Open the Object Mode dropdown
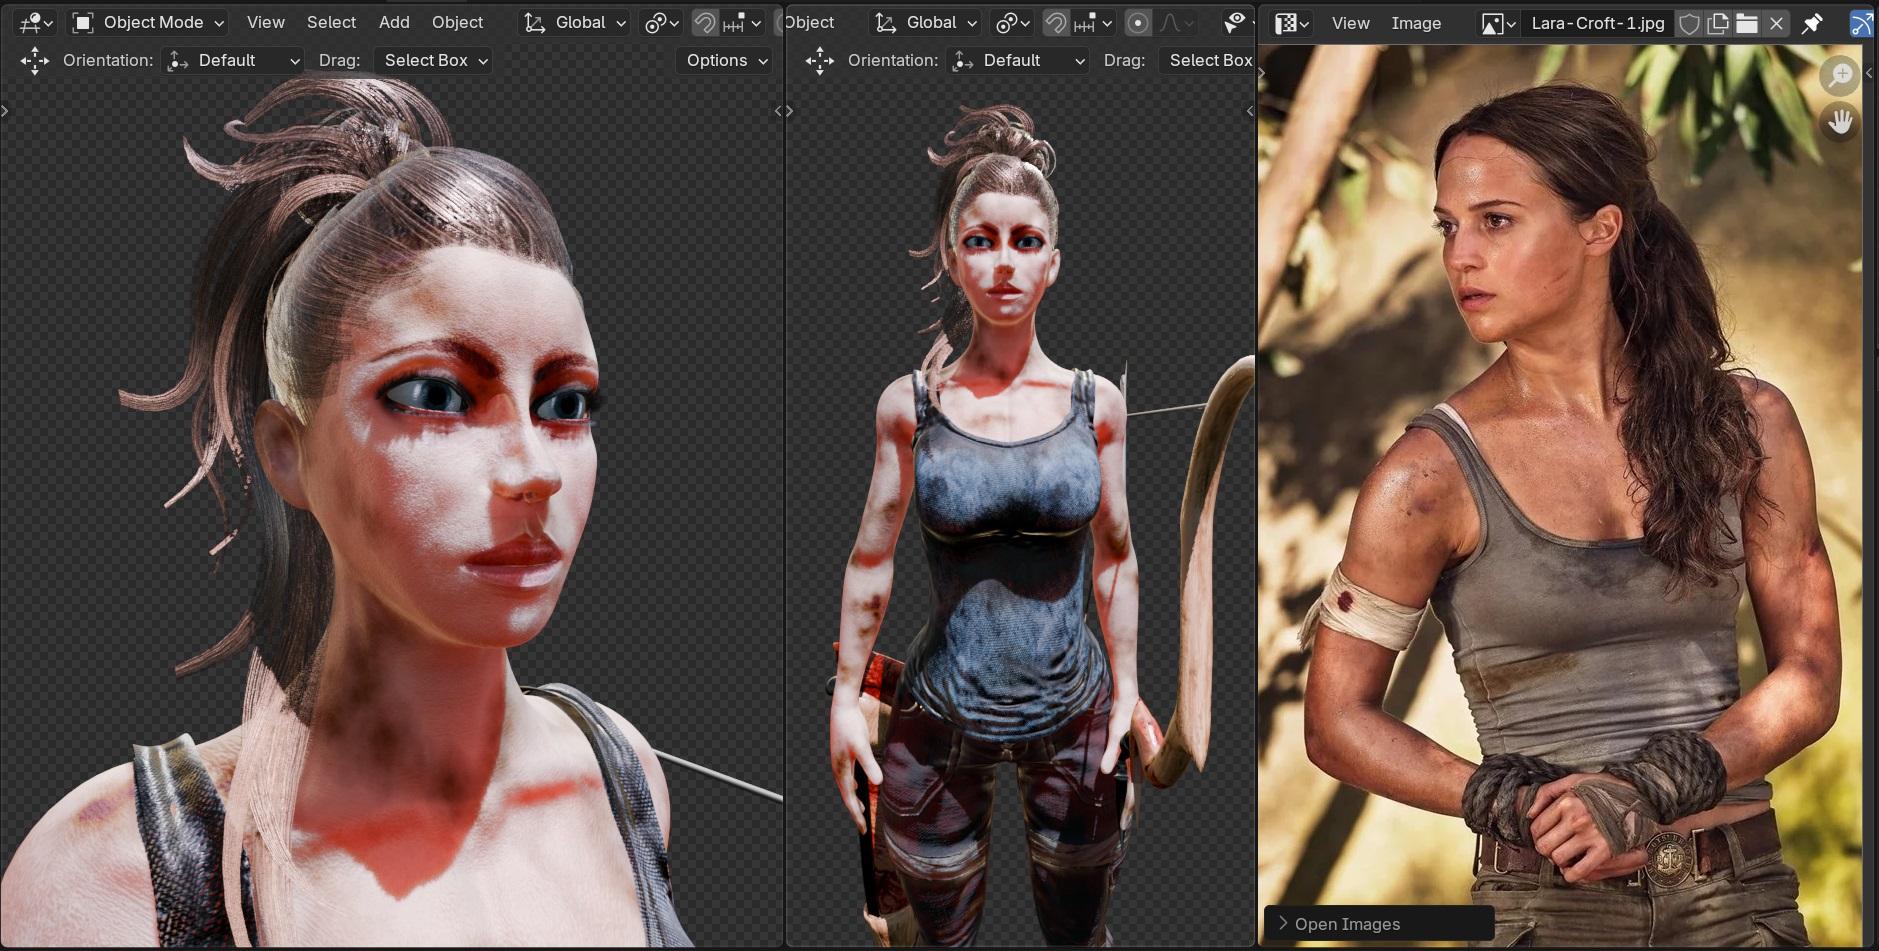Image resolution: width=1879 pixels, height=951 pixels. (x=149, y=22)
